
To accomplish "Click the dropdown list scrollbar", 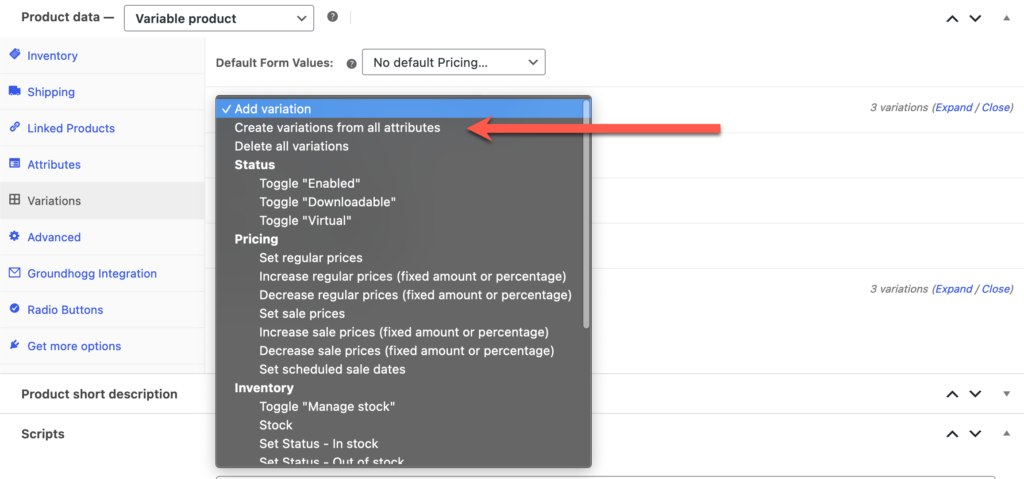I will [586, 215].
